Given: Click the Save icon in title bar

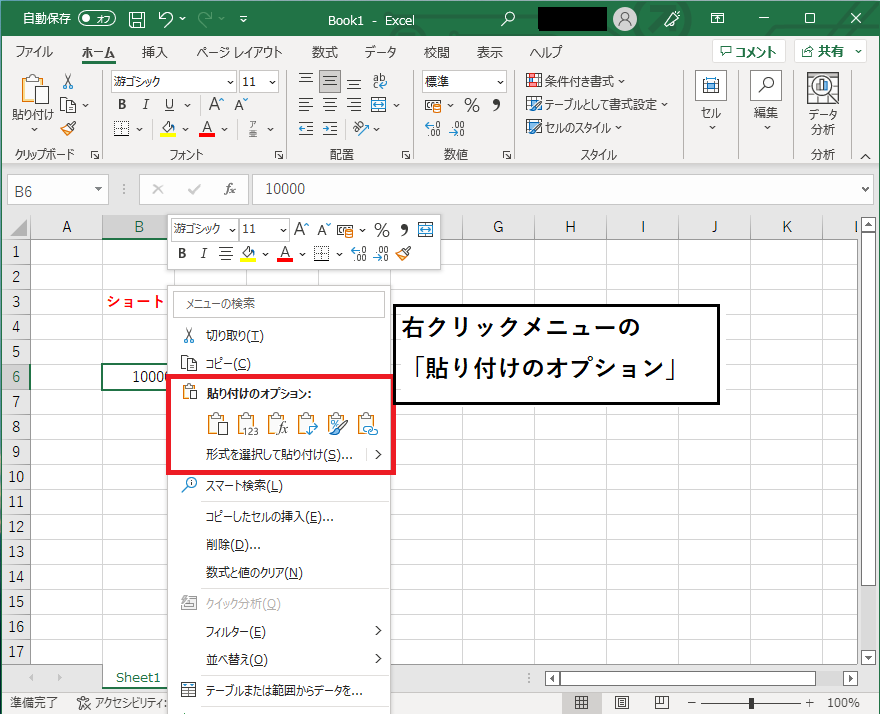Looking at the screenshot, I should click(x=137, y=20).
